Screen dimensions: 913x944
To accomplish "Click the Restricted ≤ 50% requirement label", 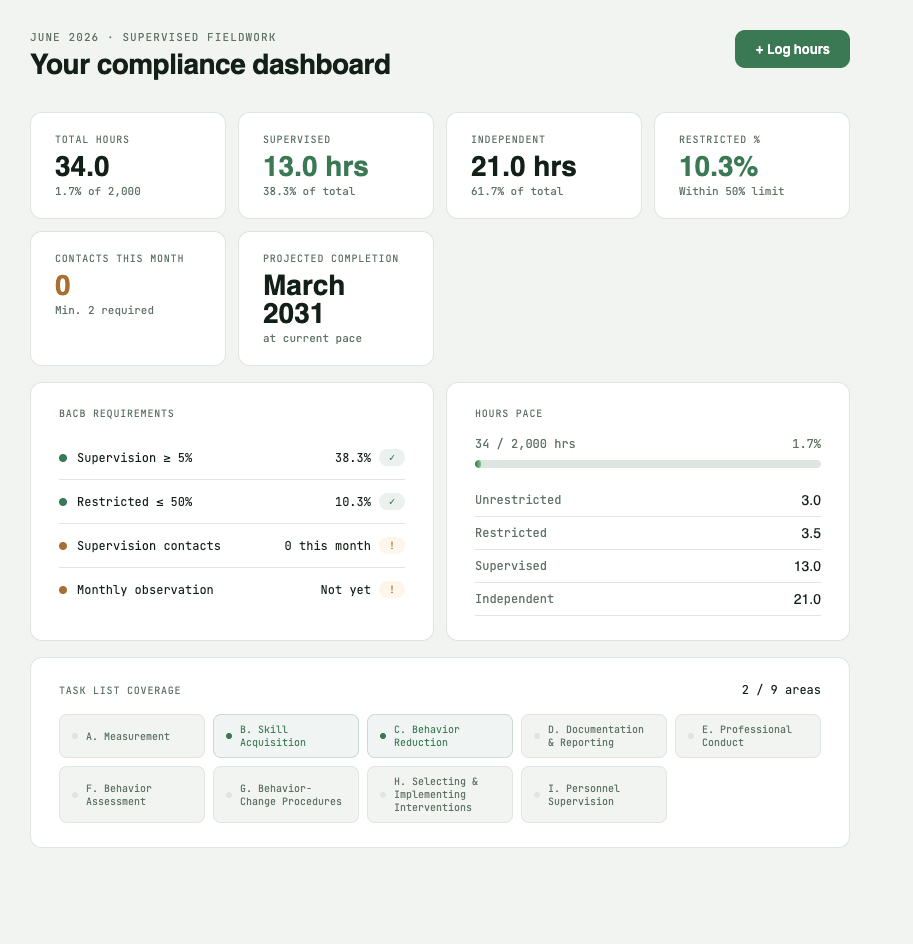I will click(x=135, y=502).
